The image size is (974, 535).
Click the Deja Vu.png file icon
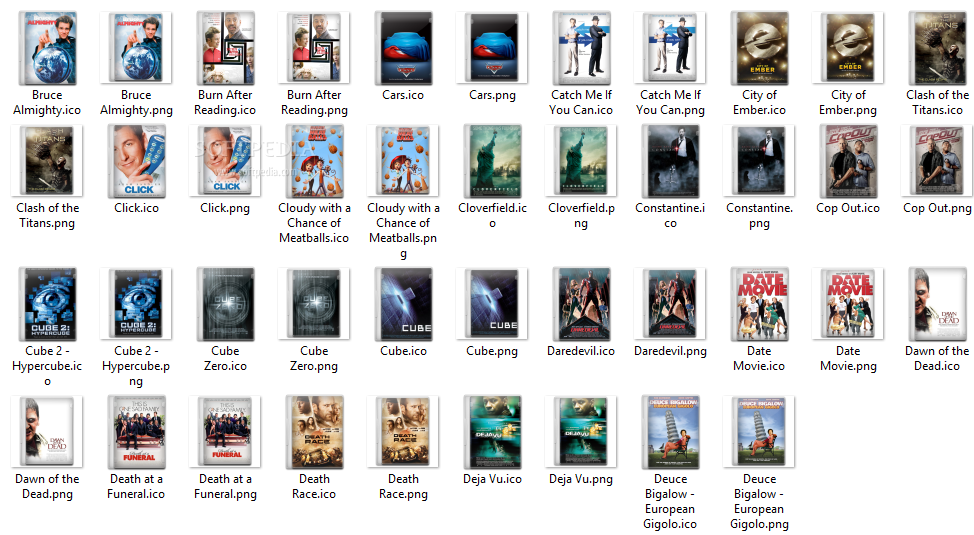click(581, 432)
